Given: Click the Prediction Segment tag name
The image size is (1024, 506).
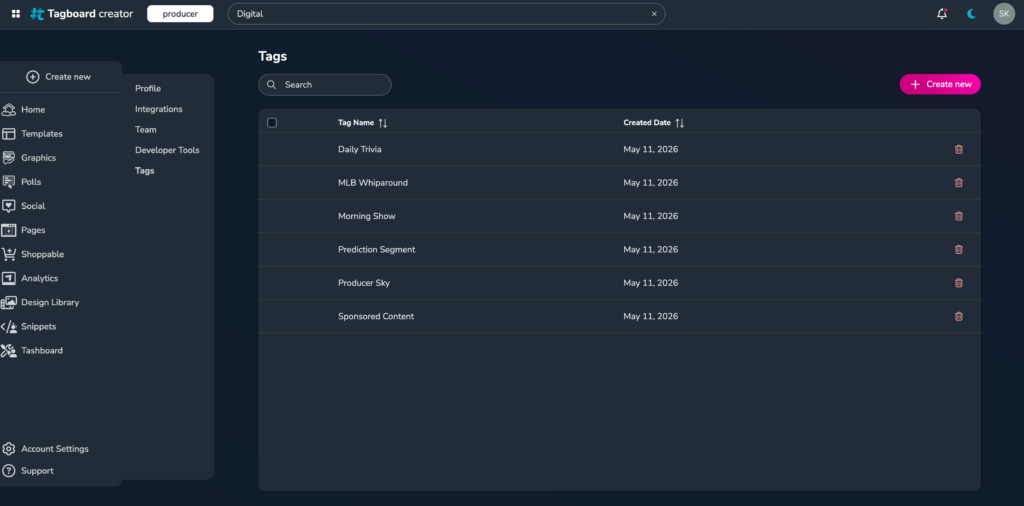Looking at the screenshot, I should click(x=377, y=249).
